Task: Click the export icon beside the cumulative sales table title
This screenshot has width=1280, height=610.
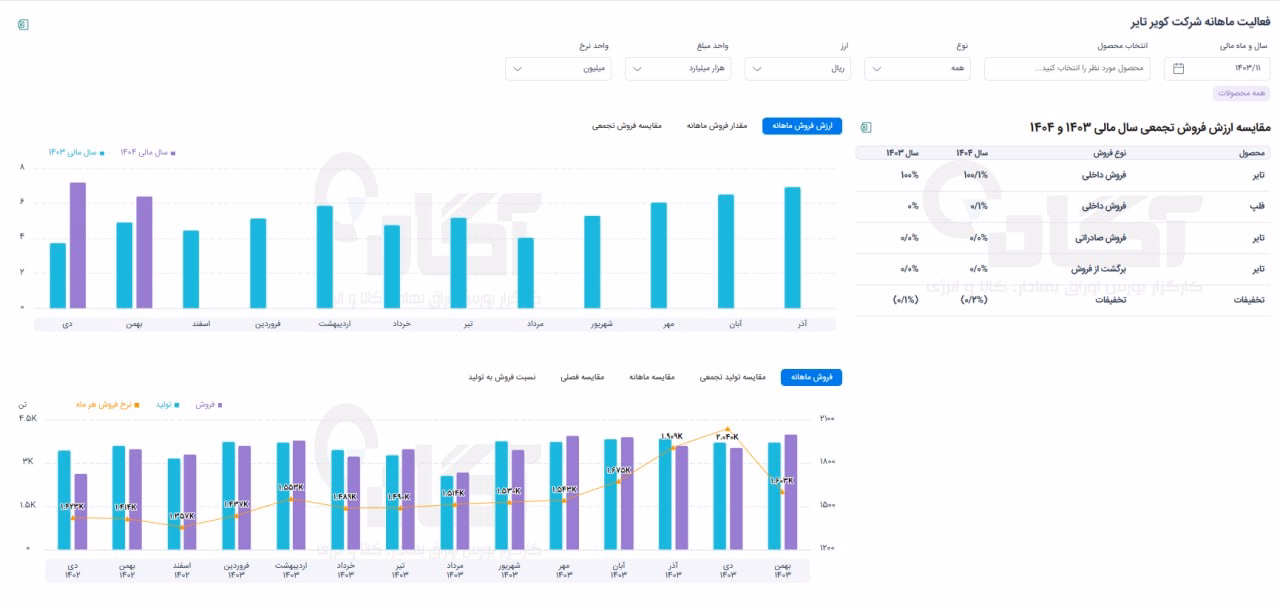Action: point(866,127)
